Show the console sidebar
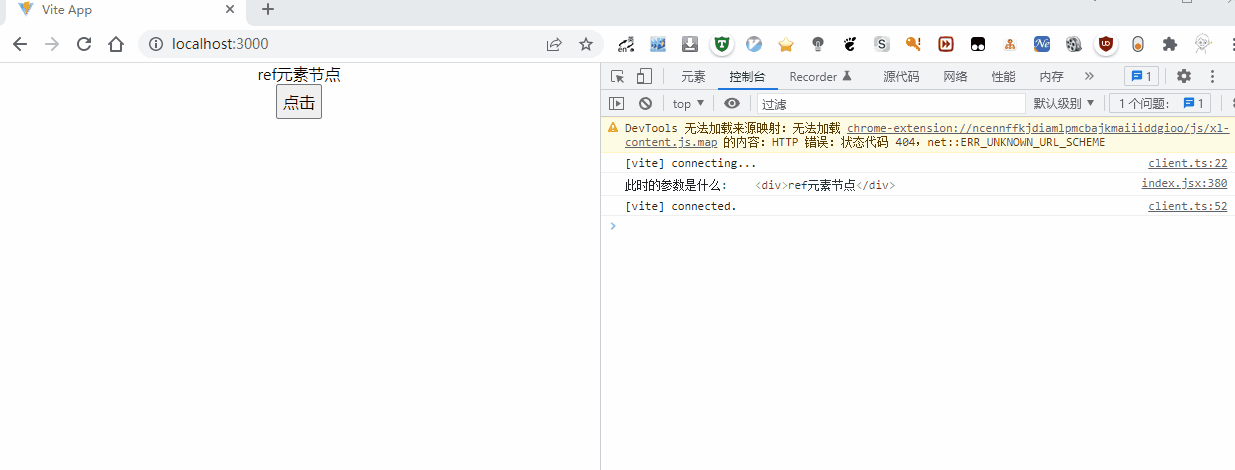 (x=617, y=103)
